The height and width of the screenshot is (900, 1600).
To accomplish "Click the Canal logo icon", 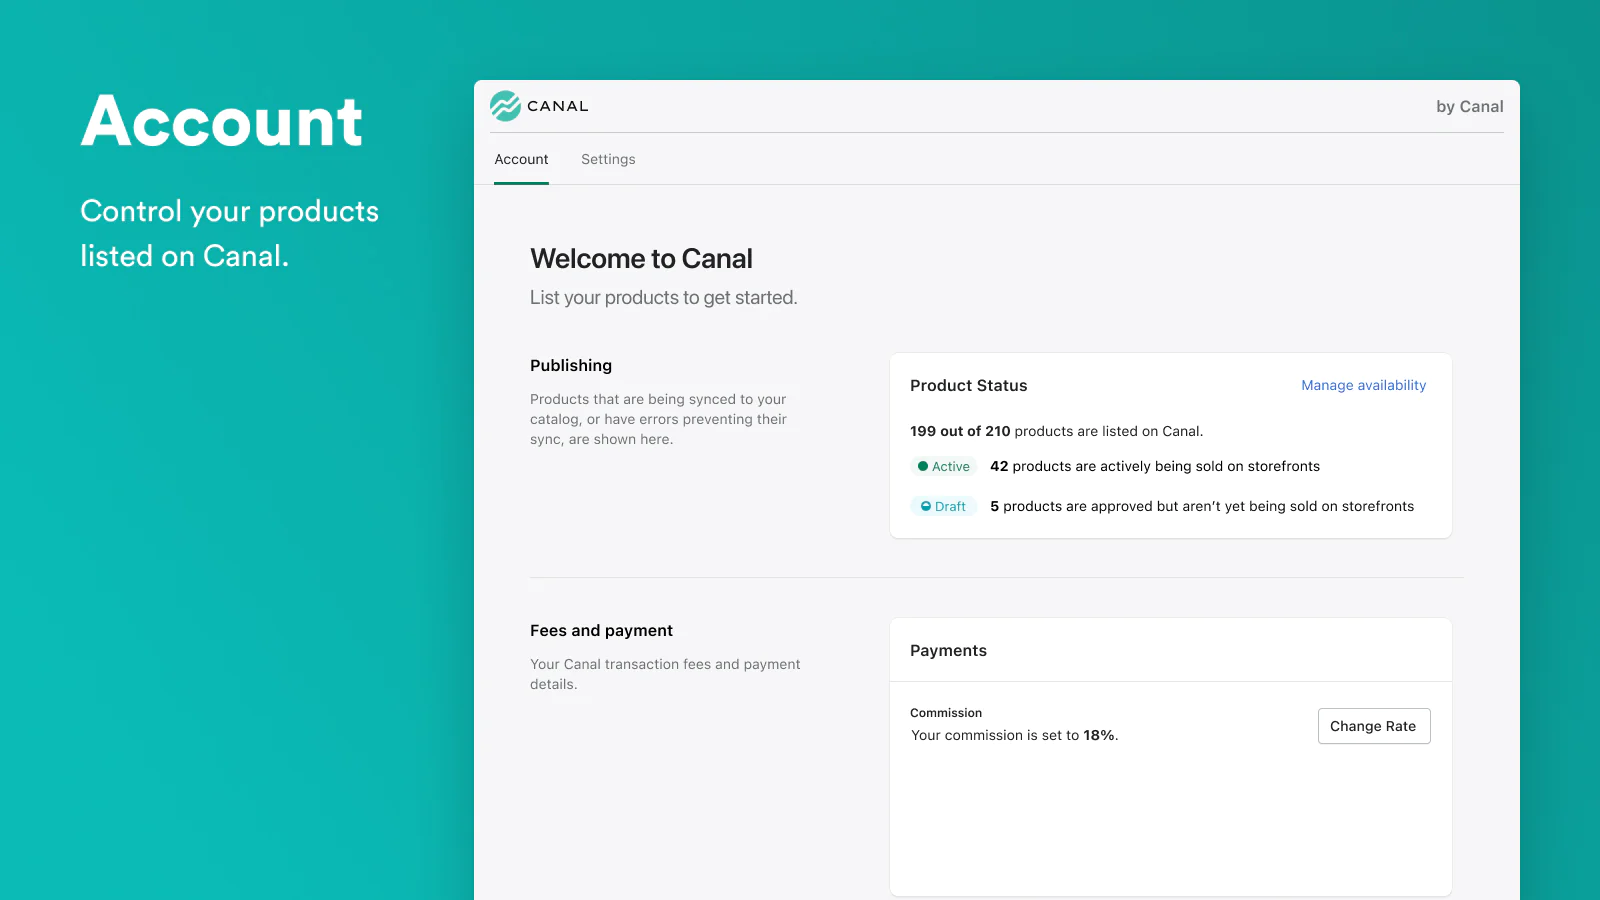I will point(505,106).
